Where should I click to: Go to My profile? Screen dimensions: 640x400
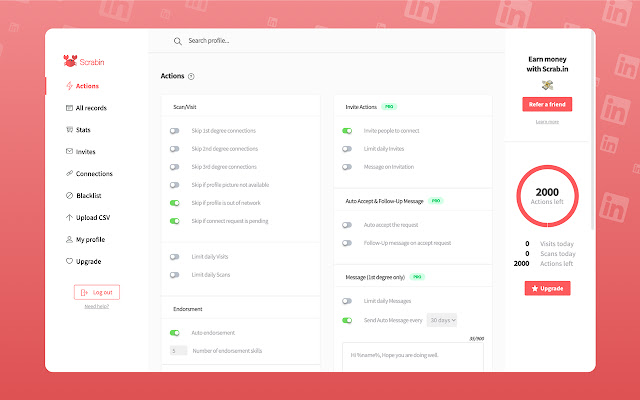(90, 239)
